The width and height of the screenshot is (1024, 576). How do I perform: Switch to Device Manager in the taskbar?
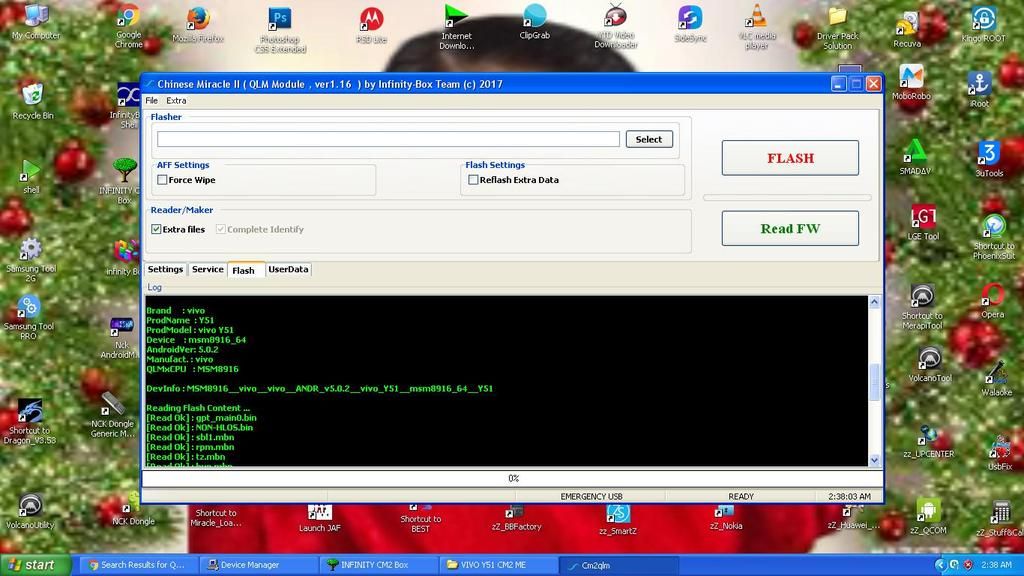point(257,565)
